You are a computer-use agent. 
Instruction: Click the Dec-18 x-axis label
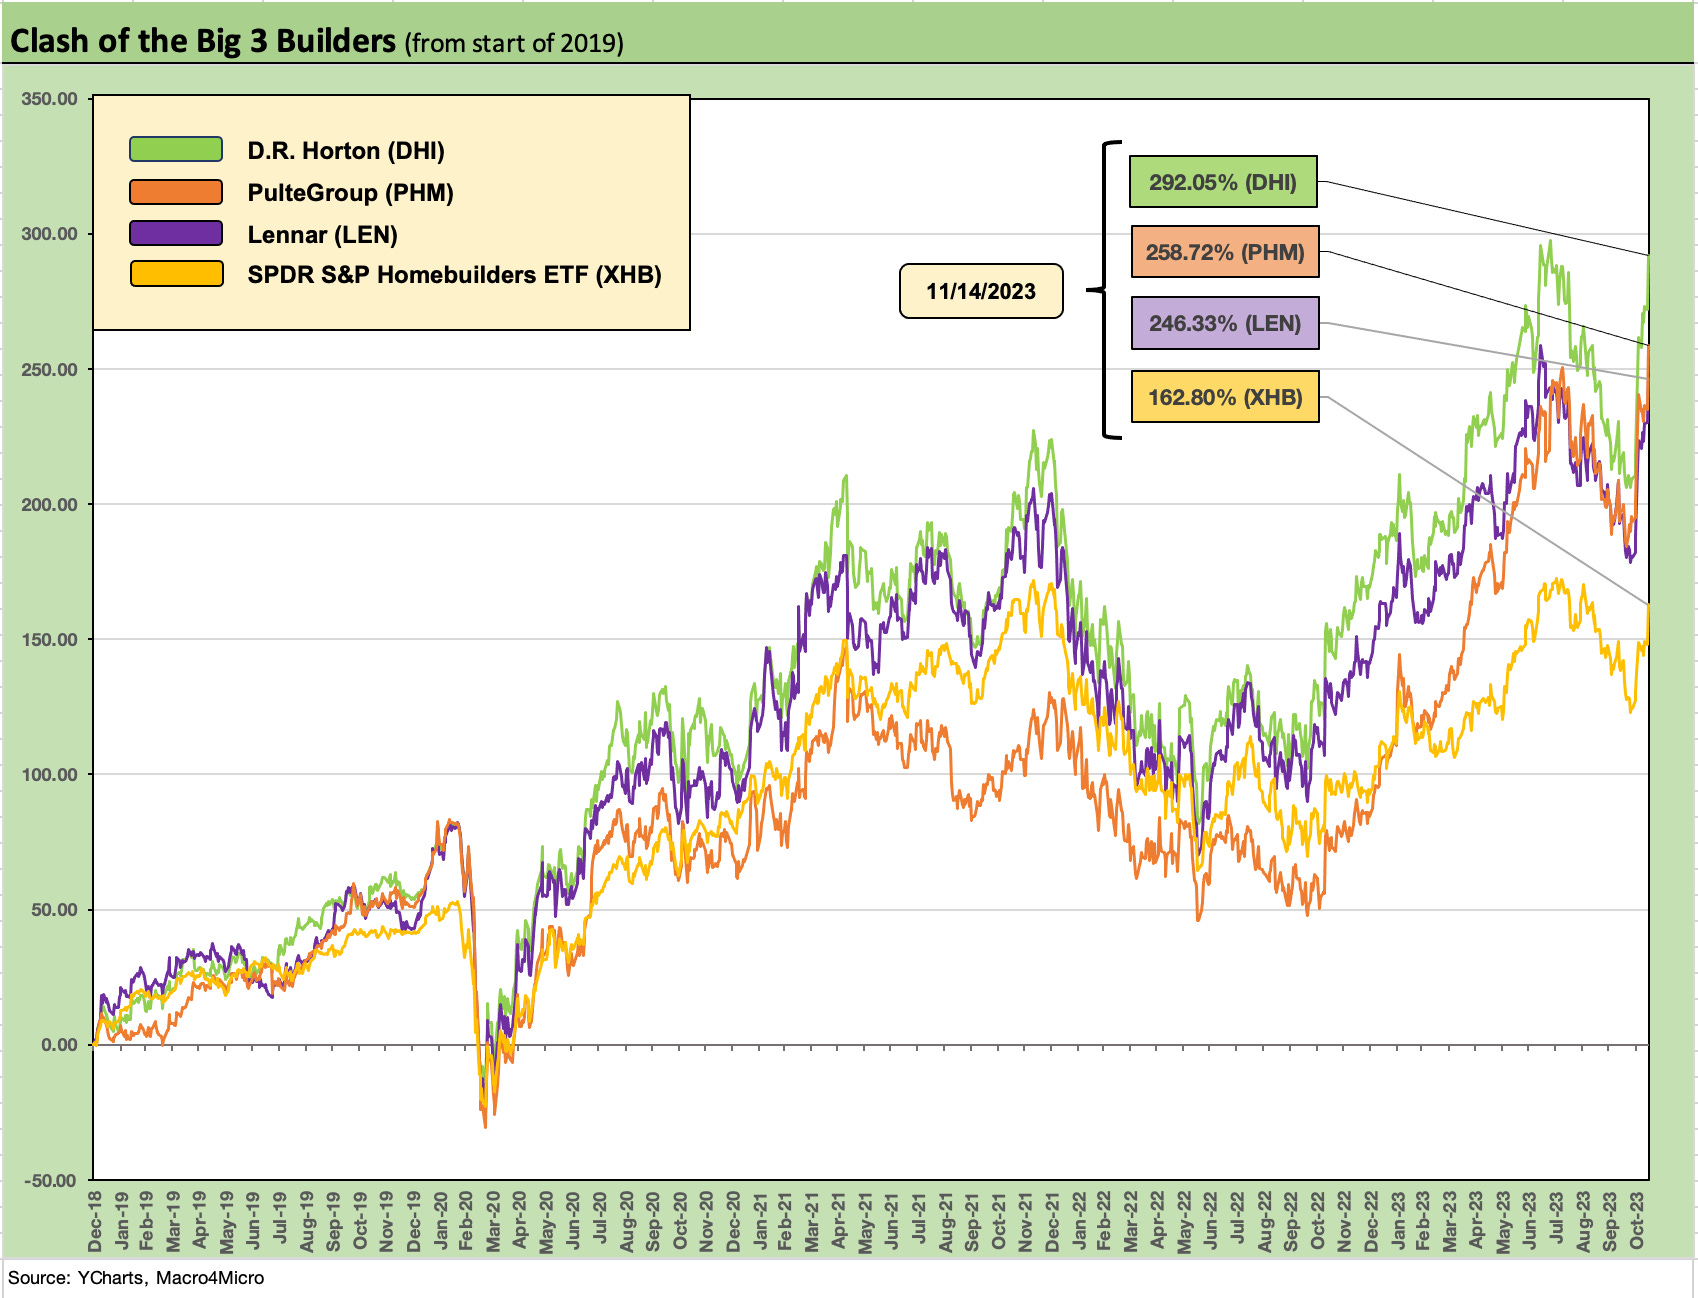coord(95,1221)
